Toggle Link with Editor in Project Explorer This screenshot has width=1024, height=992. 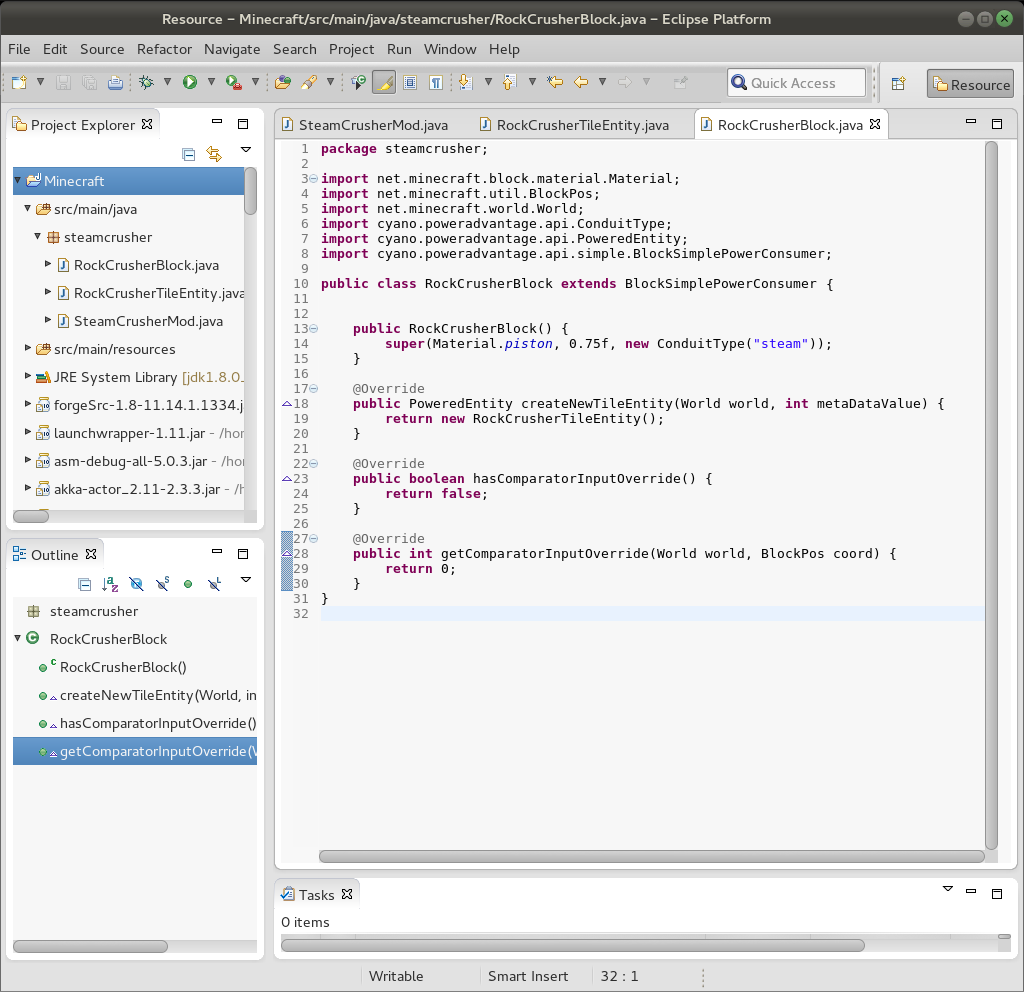214,155
